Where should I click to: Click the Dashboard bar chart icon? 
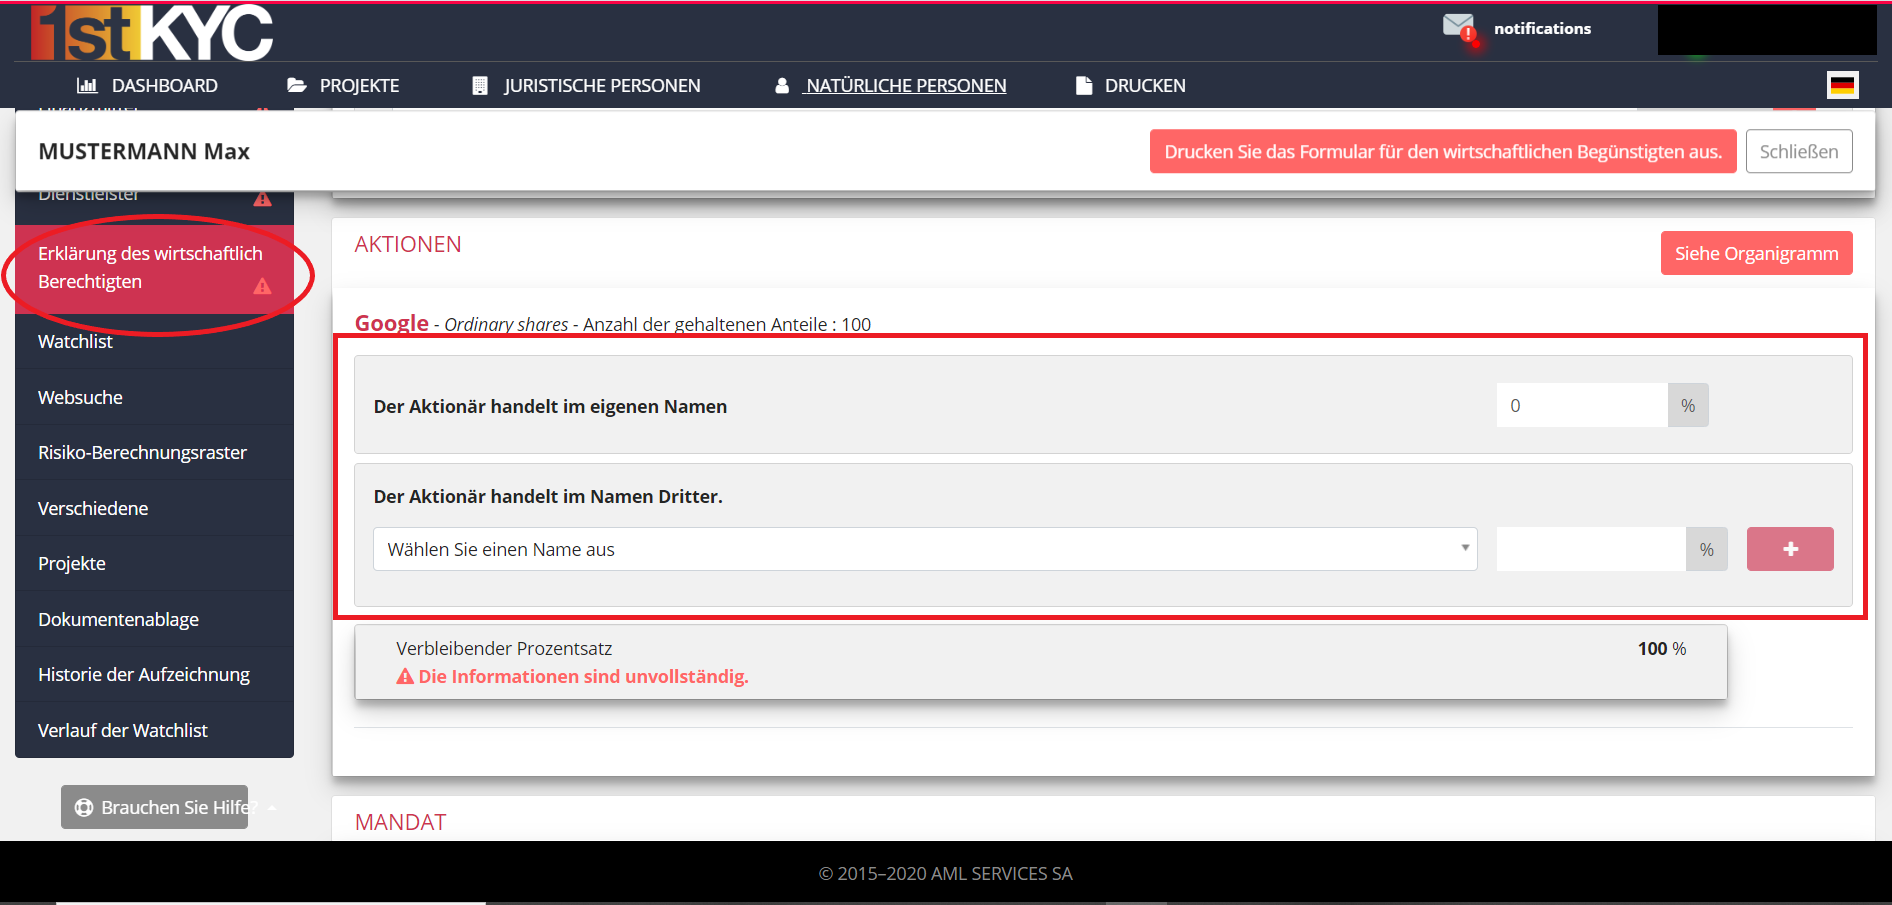pyautogui.click(x=87, y=86)
